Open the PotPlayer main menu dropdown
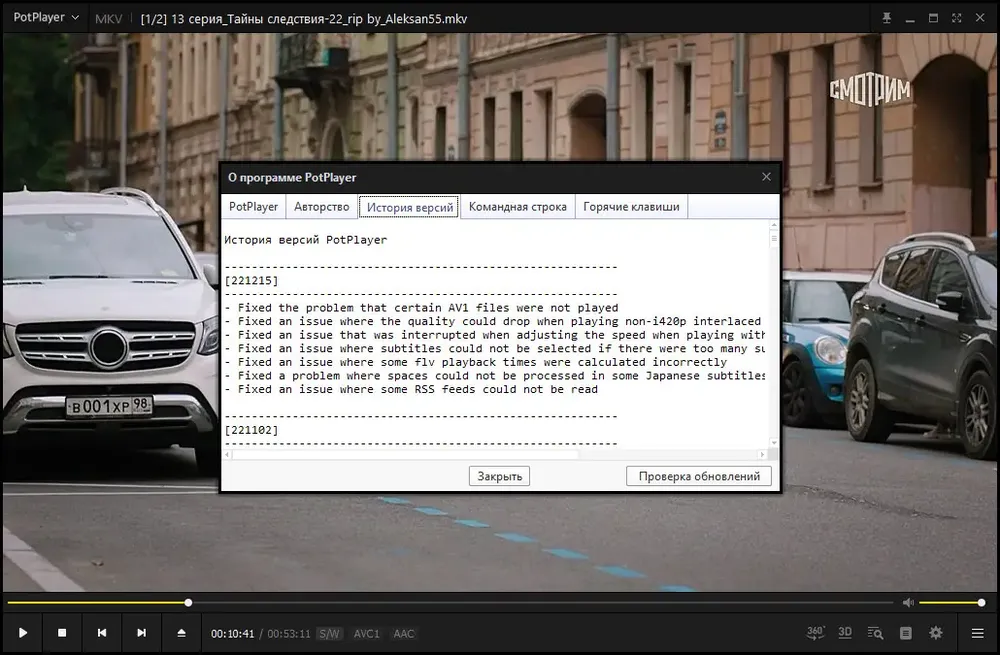The image size is (1000, 655). coord(46,18)
